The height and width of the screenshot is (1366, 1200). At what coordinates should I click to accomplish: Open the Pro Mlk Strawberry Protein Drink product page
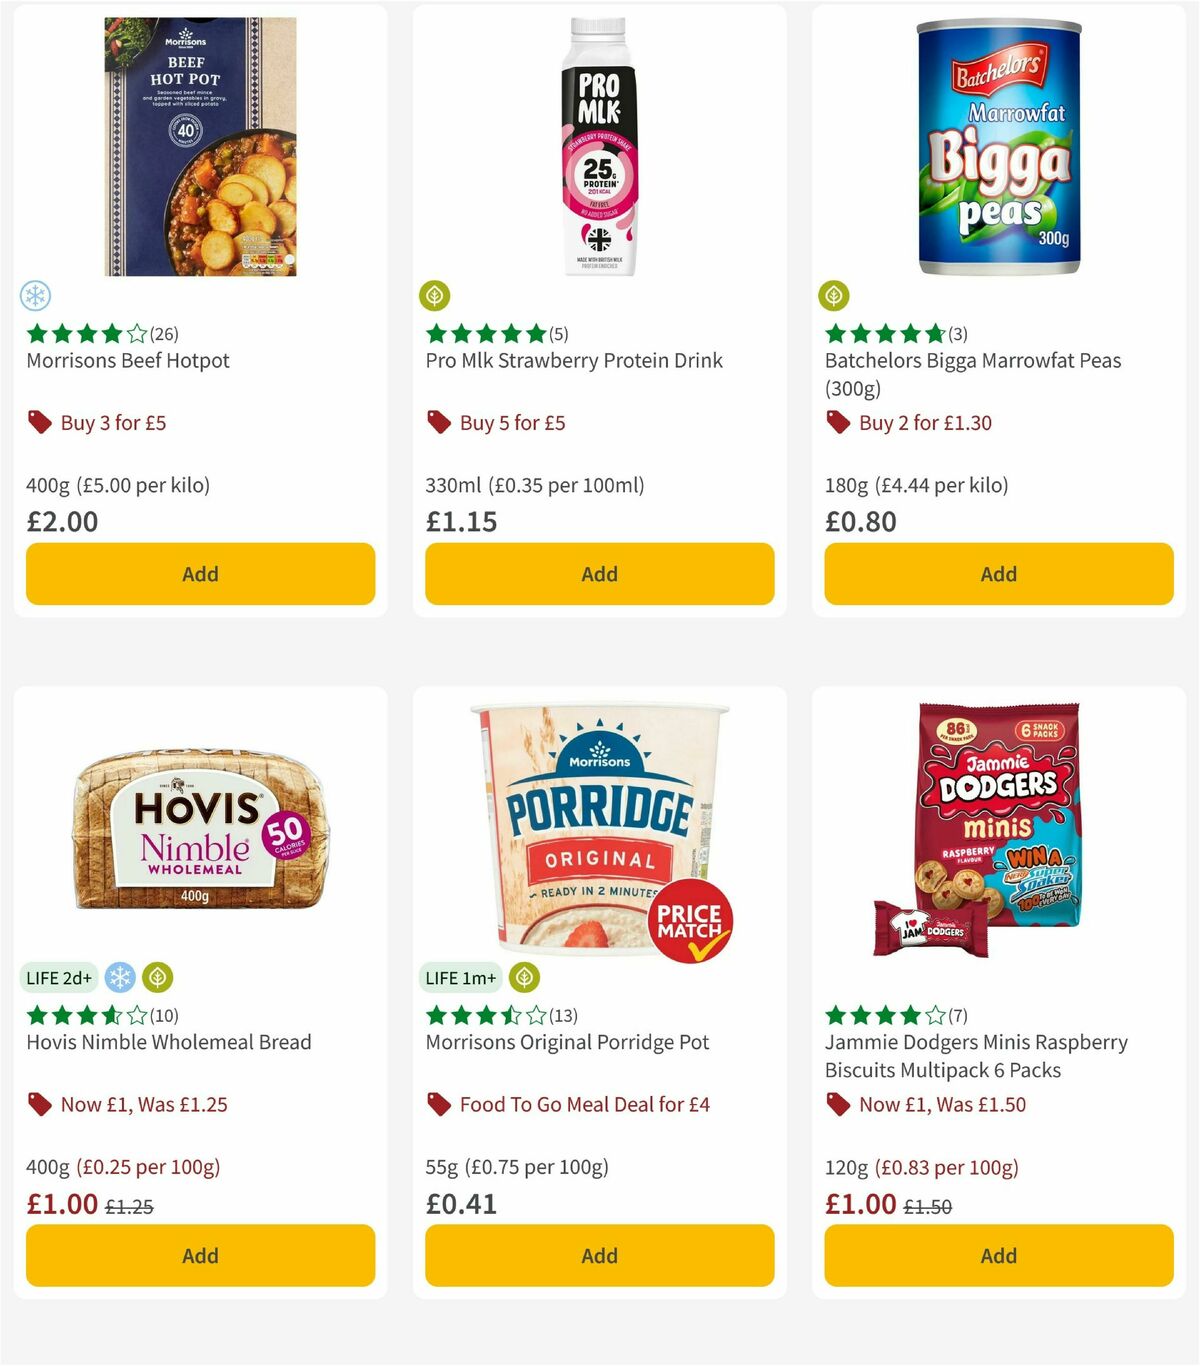coord(572,360)
